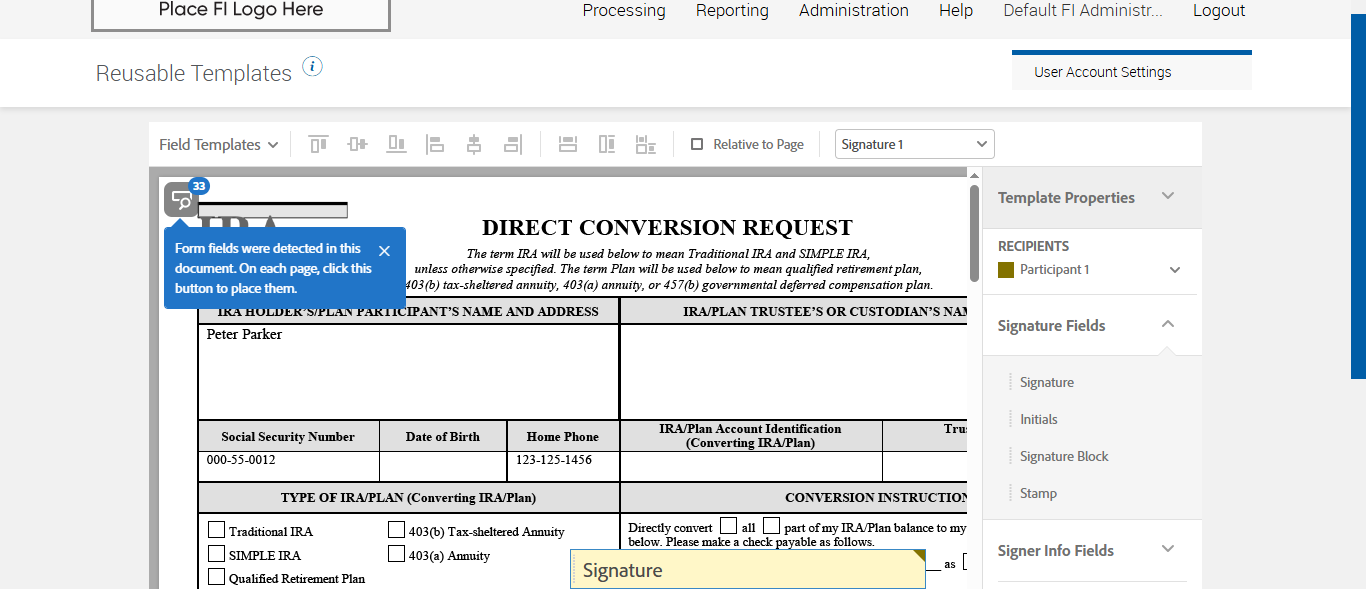Viewport: 1366px width, 589px height.
Task: Open the Reusable Templates info icon
Action: tap(312, 67)
